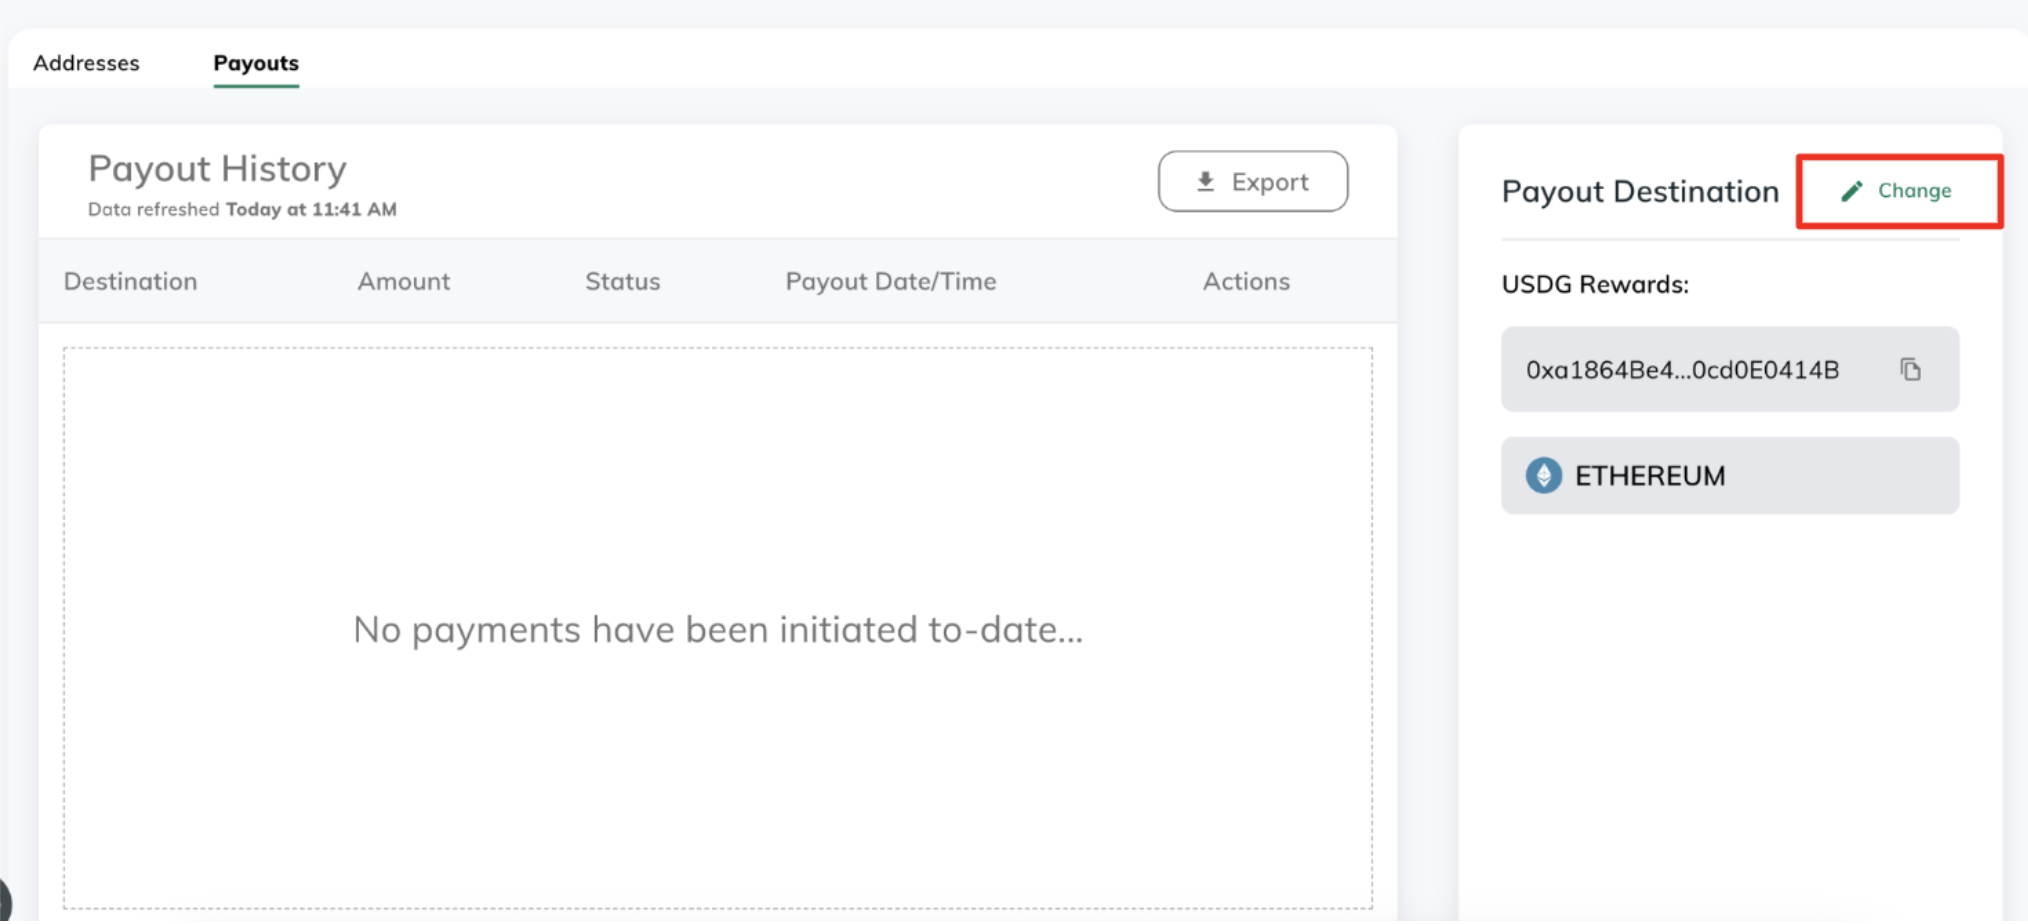Click the Actions column header
The image size is (2028, 924).
click(x=1246, y=281)
